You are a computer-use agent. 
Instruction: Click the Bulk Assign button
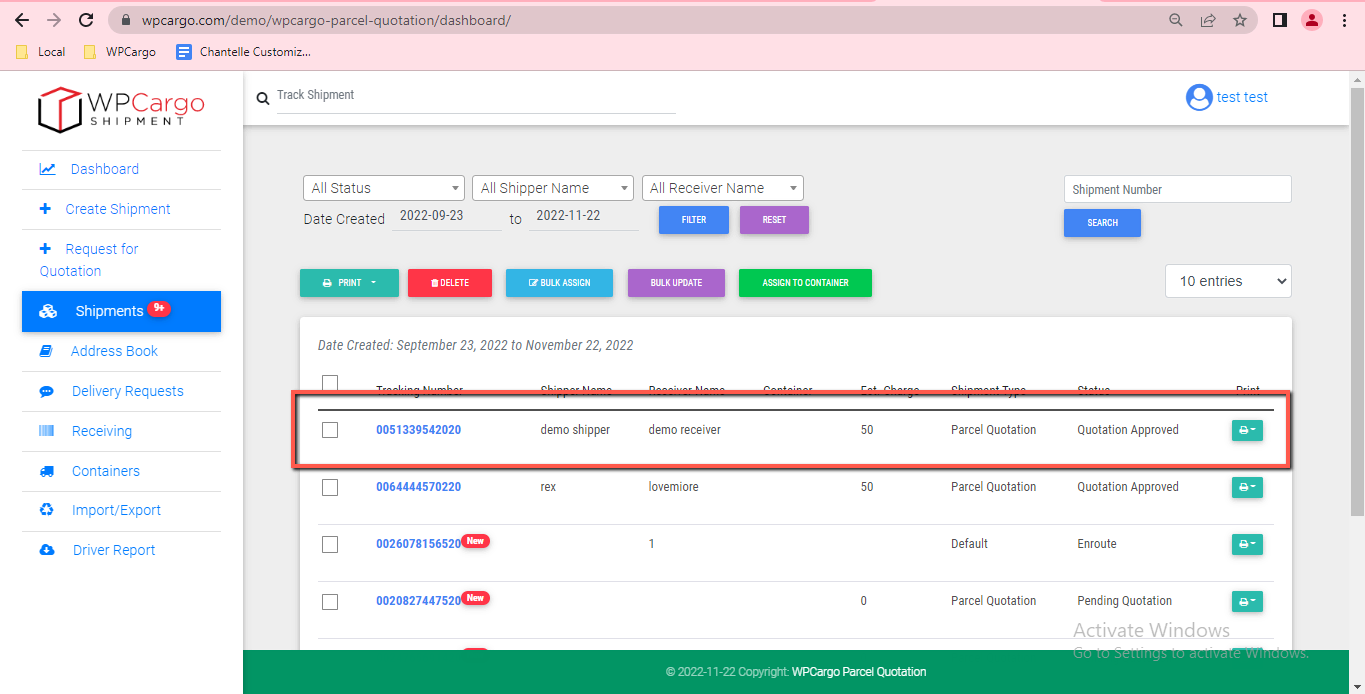pos(560,283)
